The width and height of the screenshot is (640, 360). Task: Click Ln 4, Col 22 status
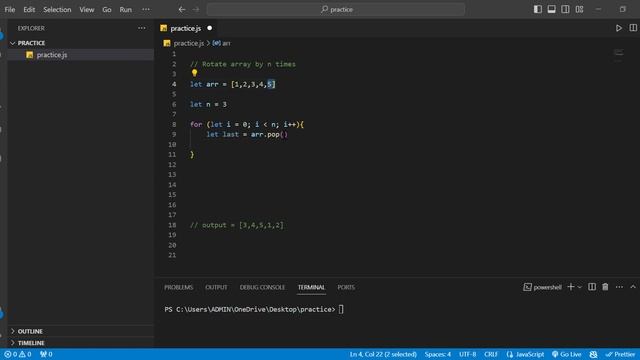[x=383, y=354]
